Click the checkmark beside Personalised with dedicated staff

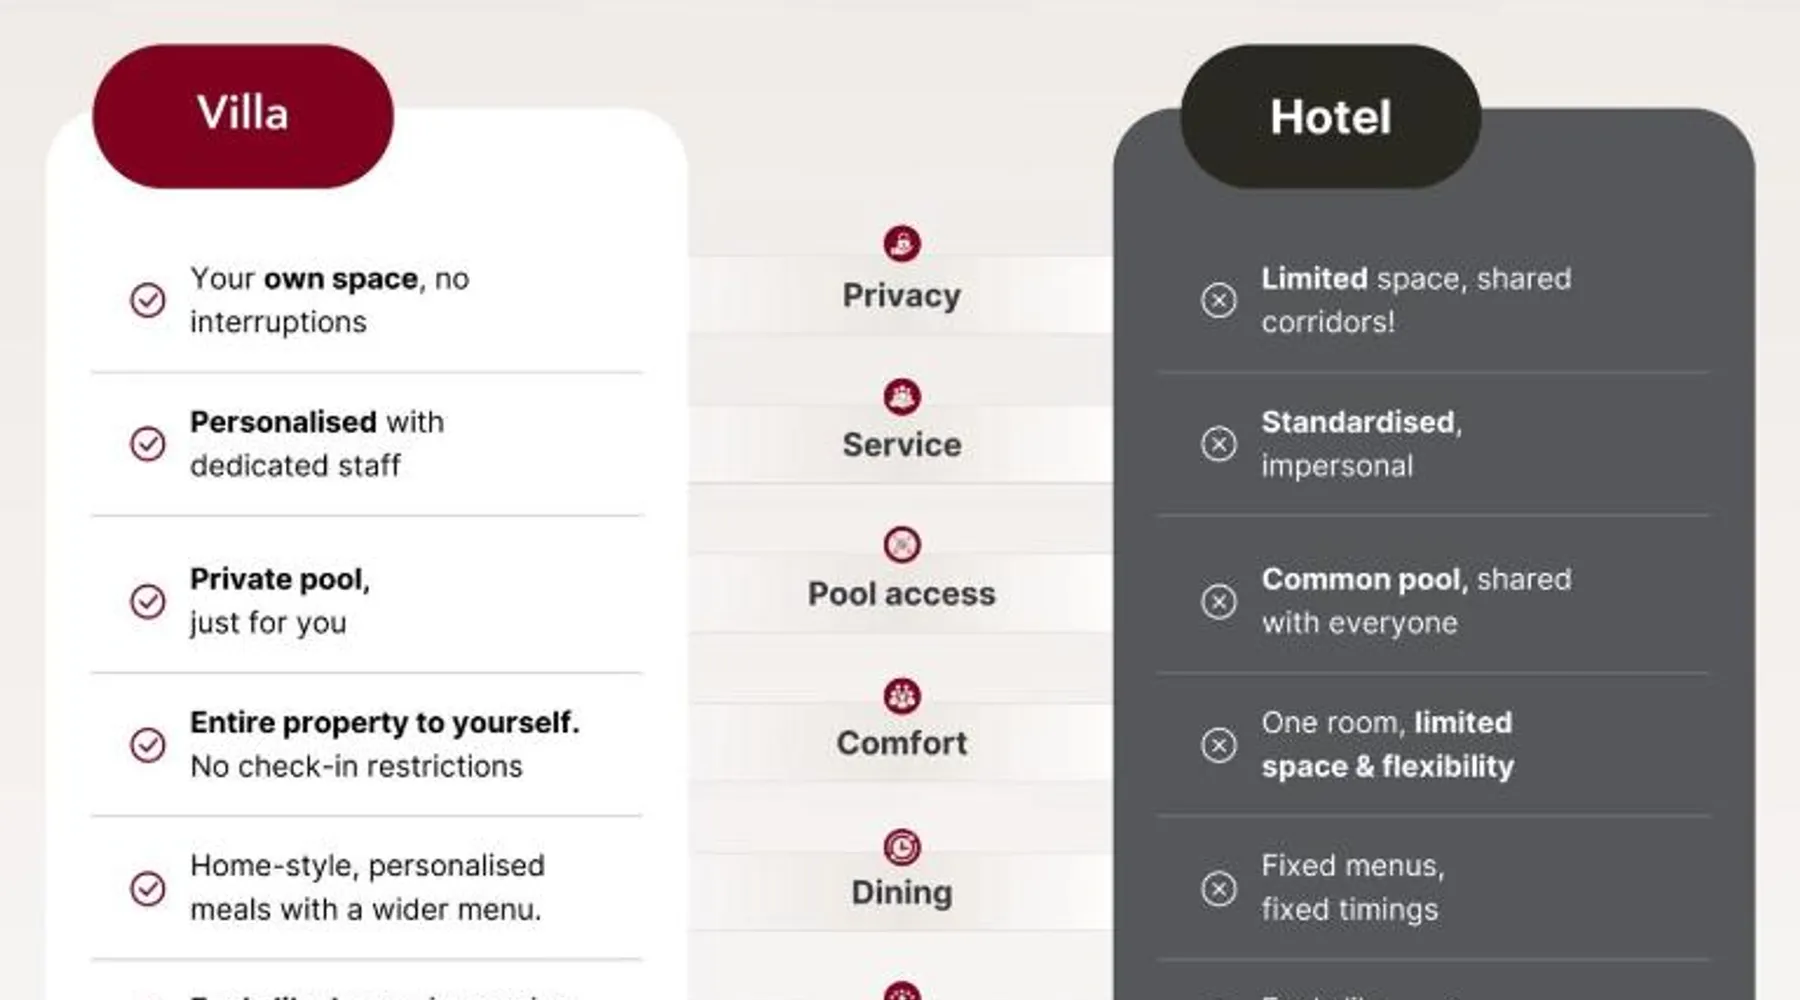pyautogui.click(x=148, y=443)
